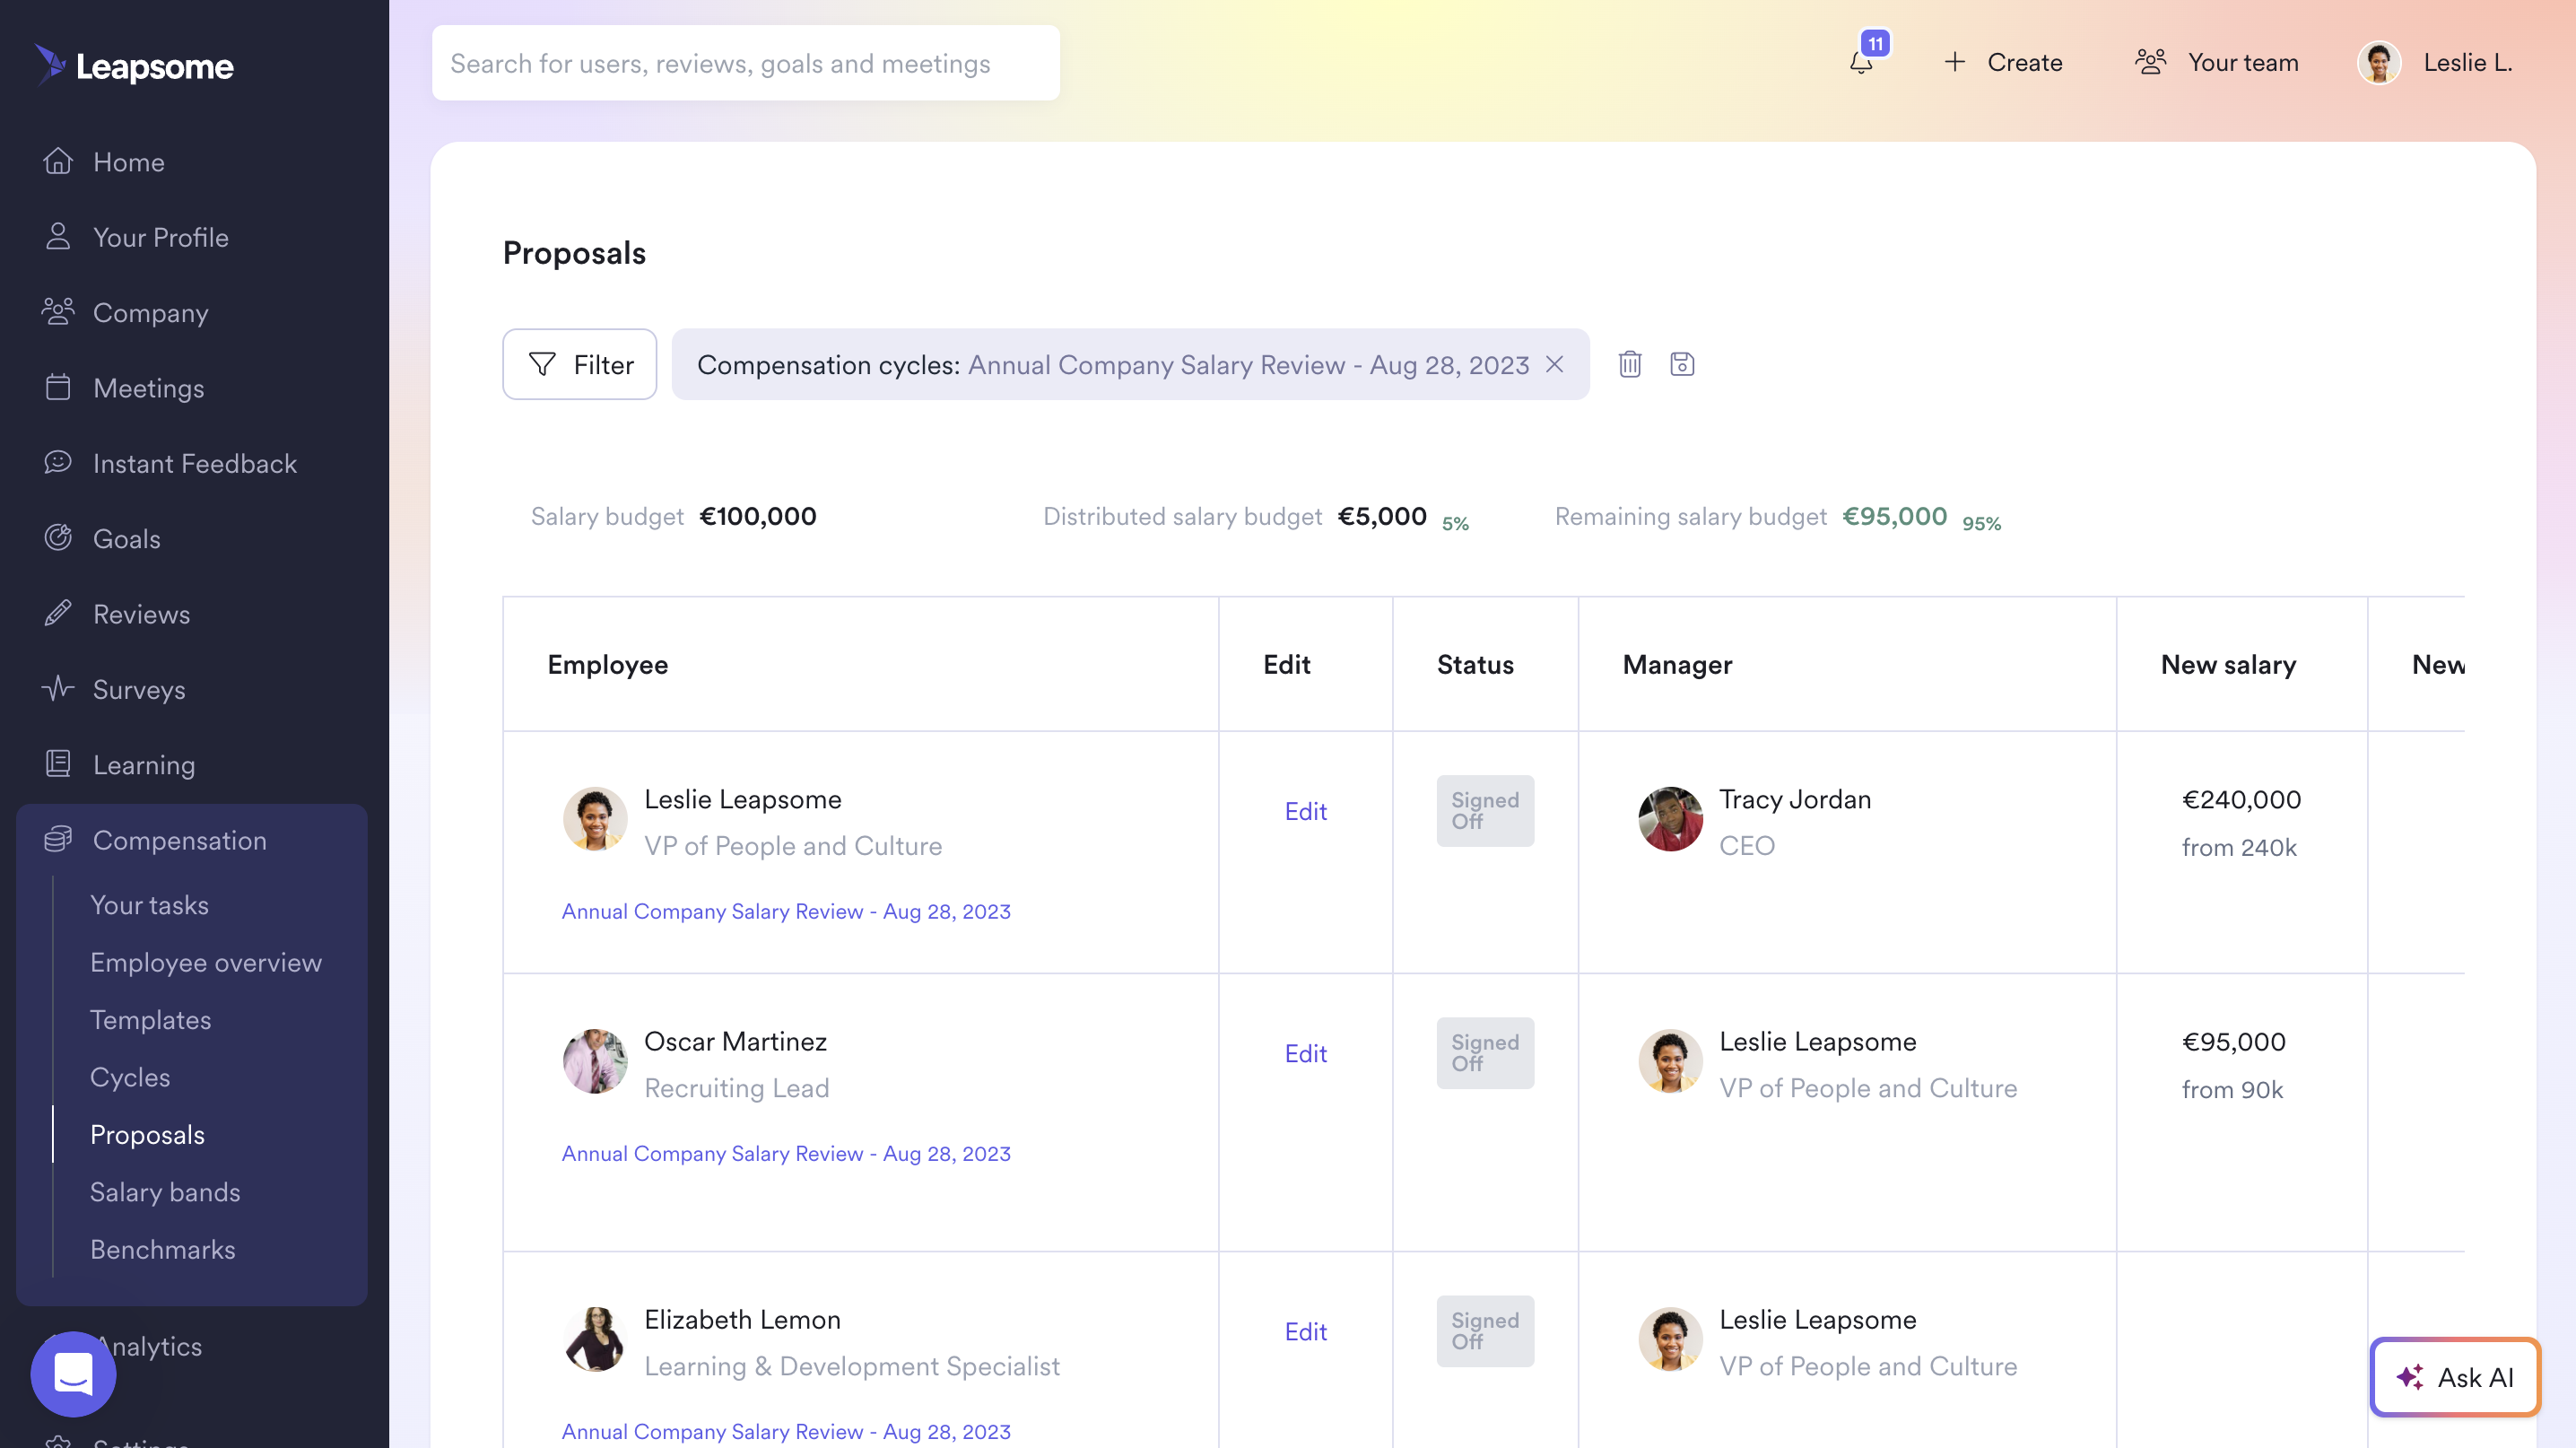Delete filters with trash icon
2576x1448 pixels.
[1630, 364]
